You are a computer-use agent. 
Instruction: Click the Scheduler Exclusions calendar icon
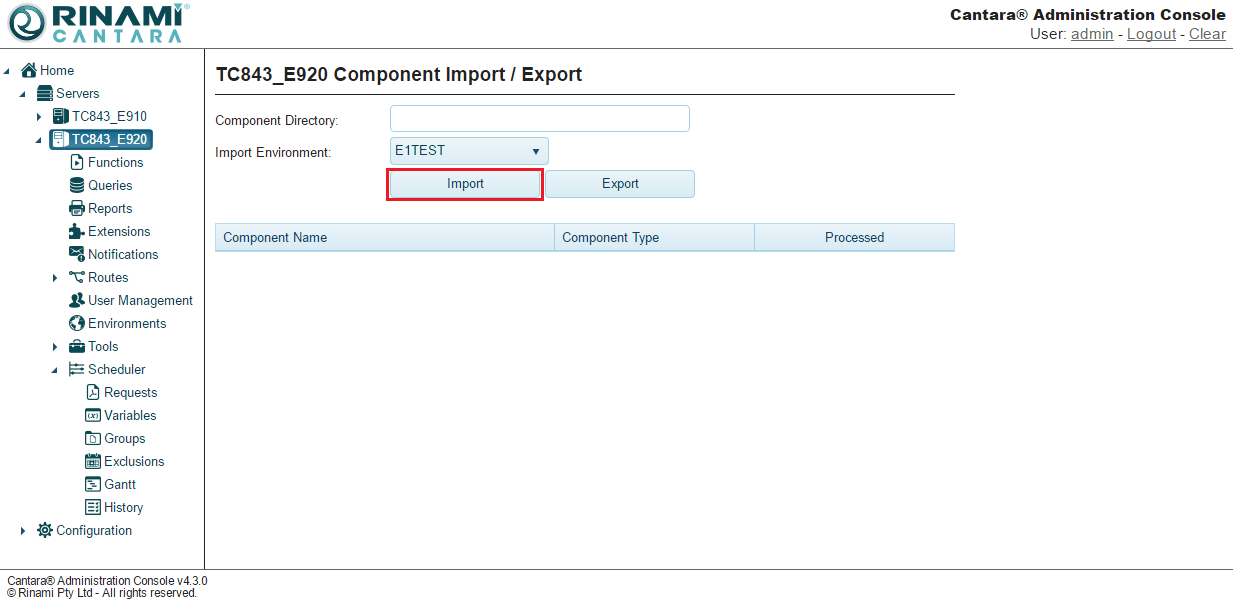click(x=93, y=461)
